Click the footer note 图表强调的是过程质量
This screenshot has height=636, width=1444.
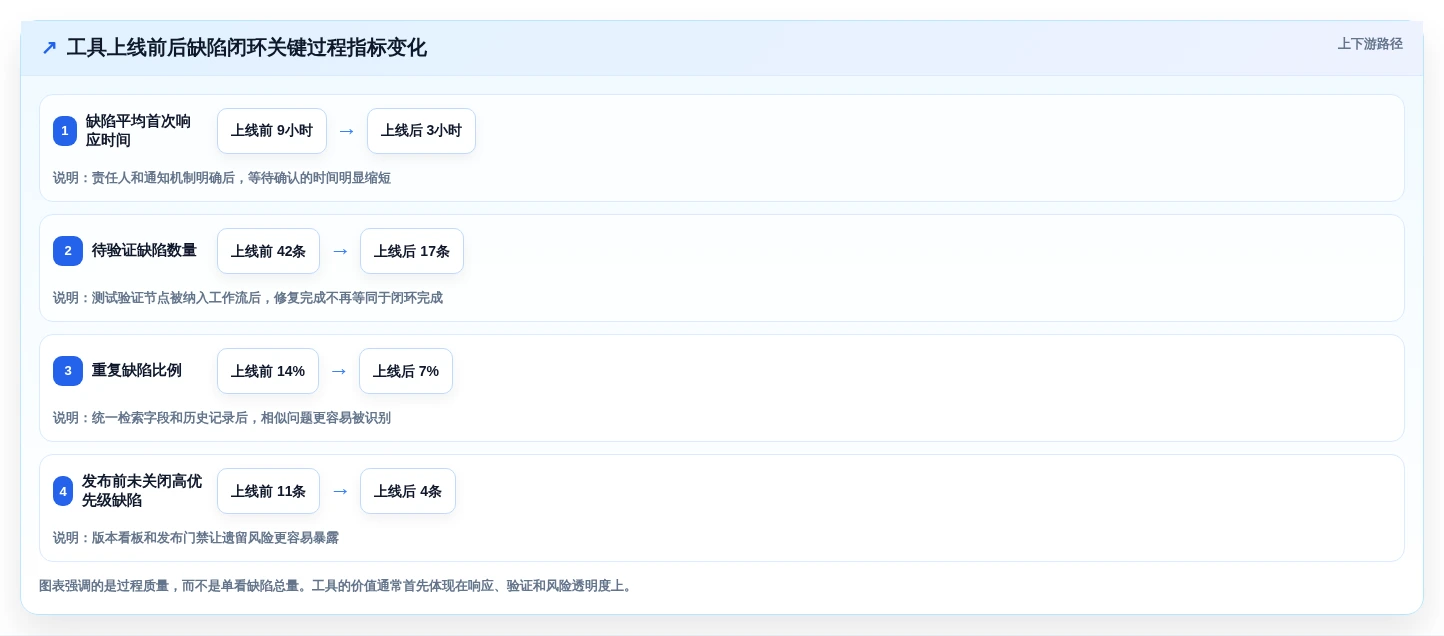(x=337, y=586)
